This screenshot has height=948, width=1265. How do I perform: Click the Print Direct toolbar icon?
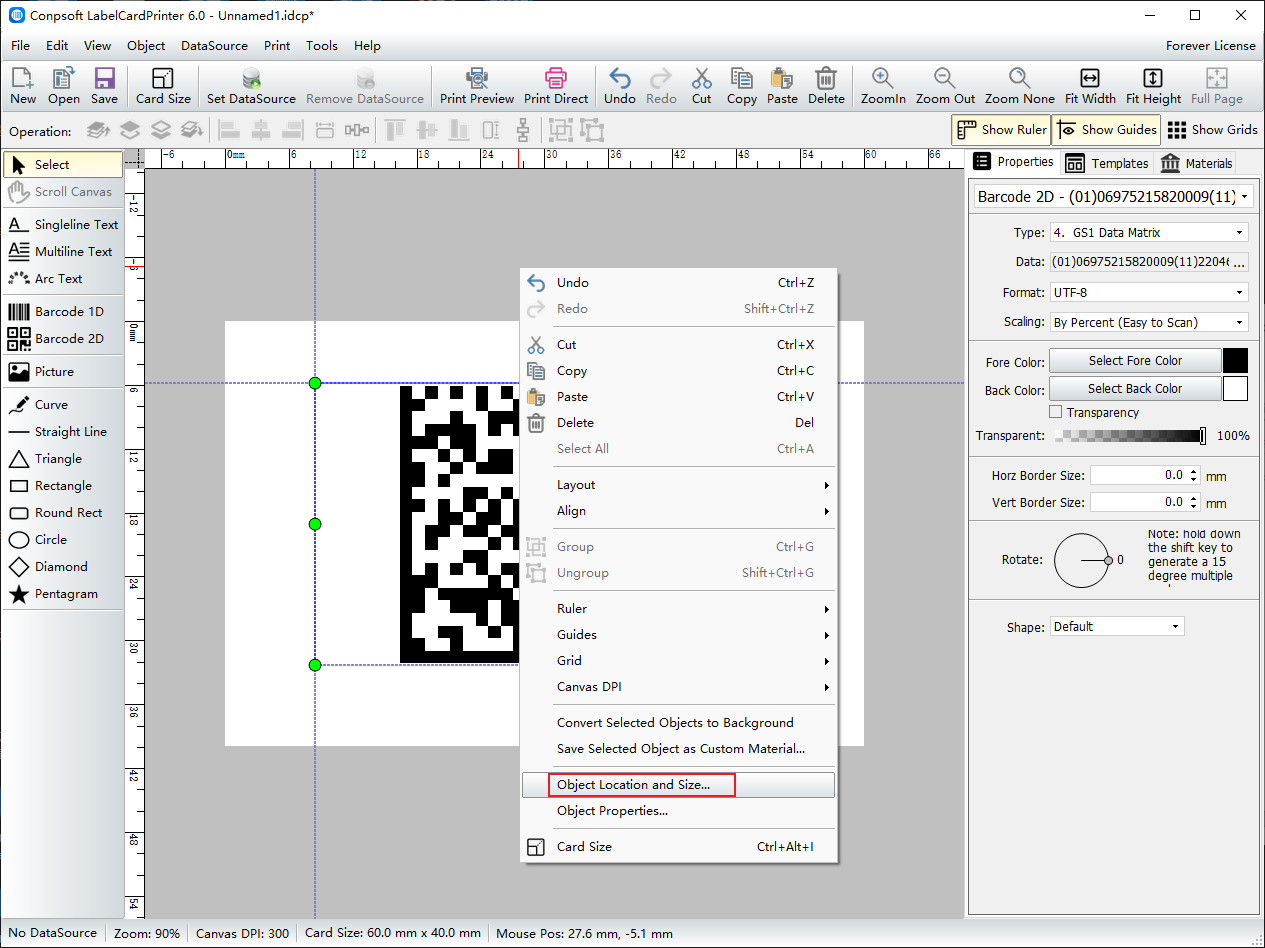tap(556, 86)
